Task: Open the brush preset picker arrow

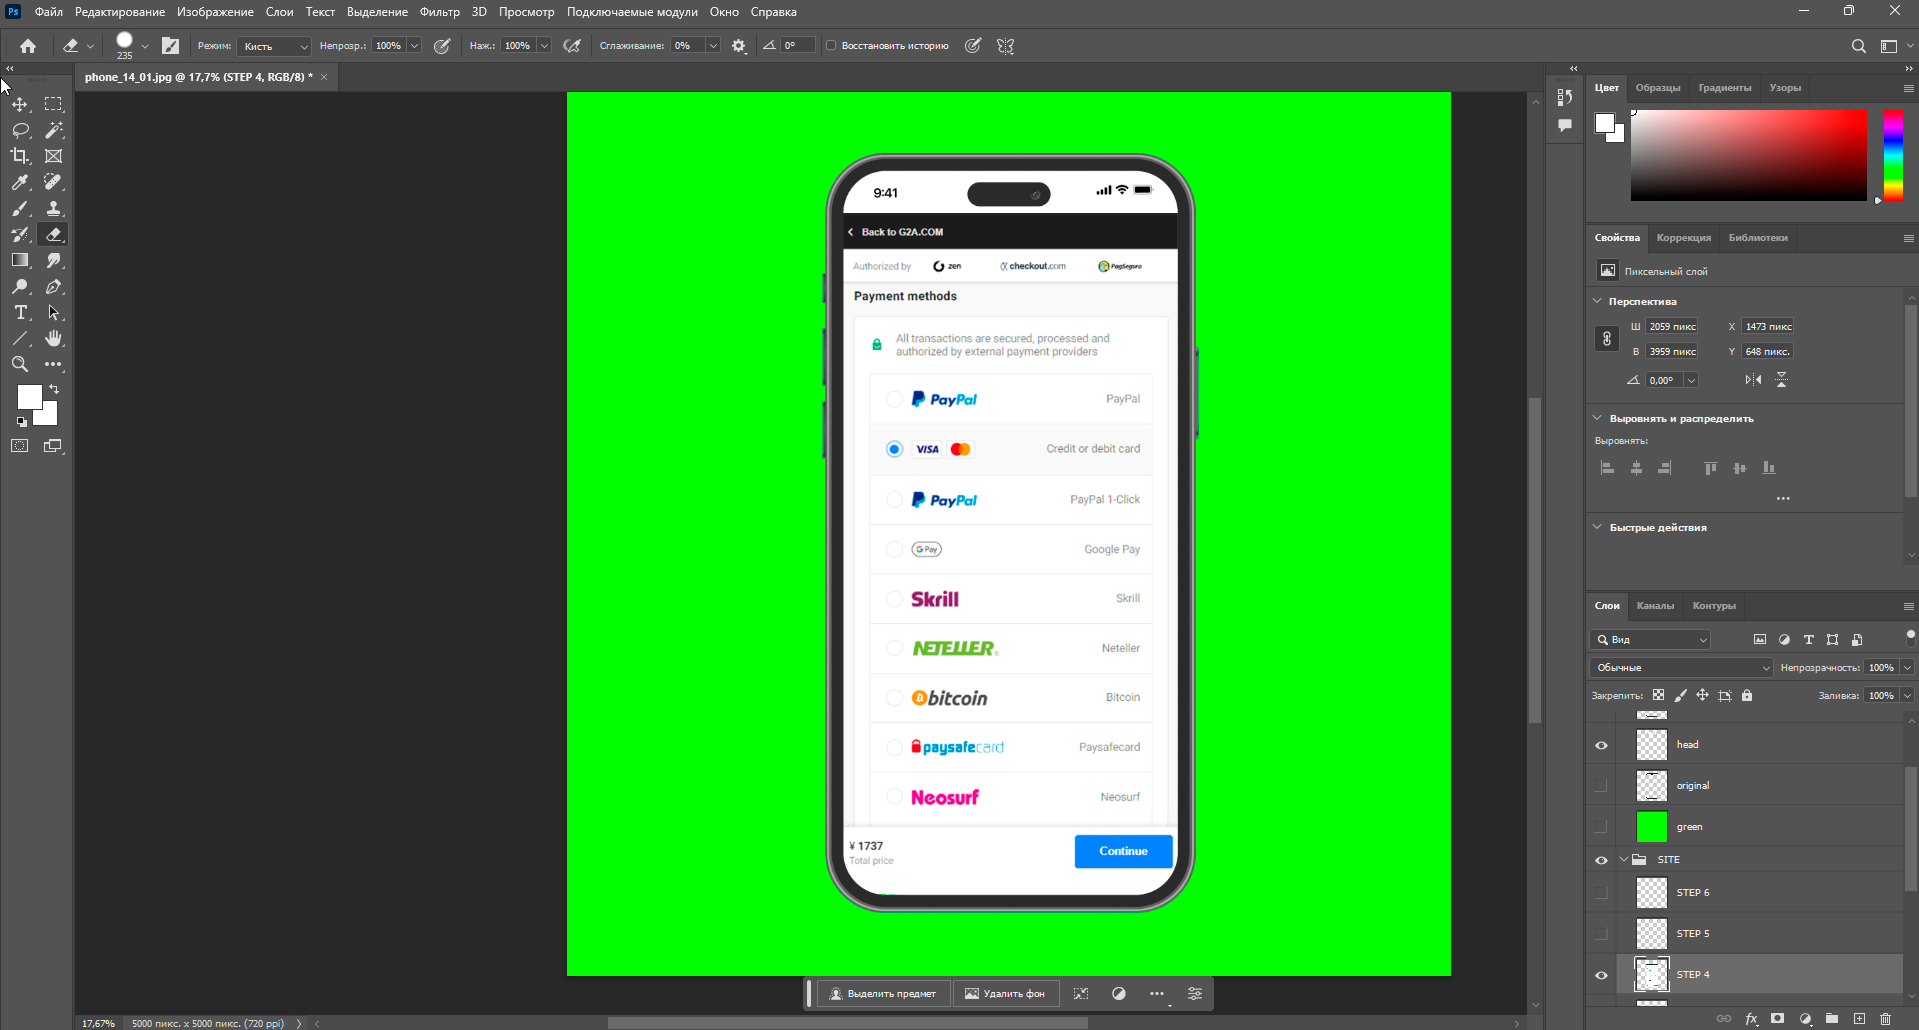Action: pyautogui.click(x=145, y=46)
